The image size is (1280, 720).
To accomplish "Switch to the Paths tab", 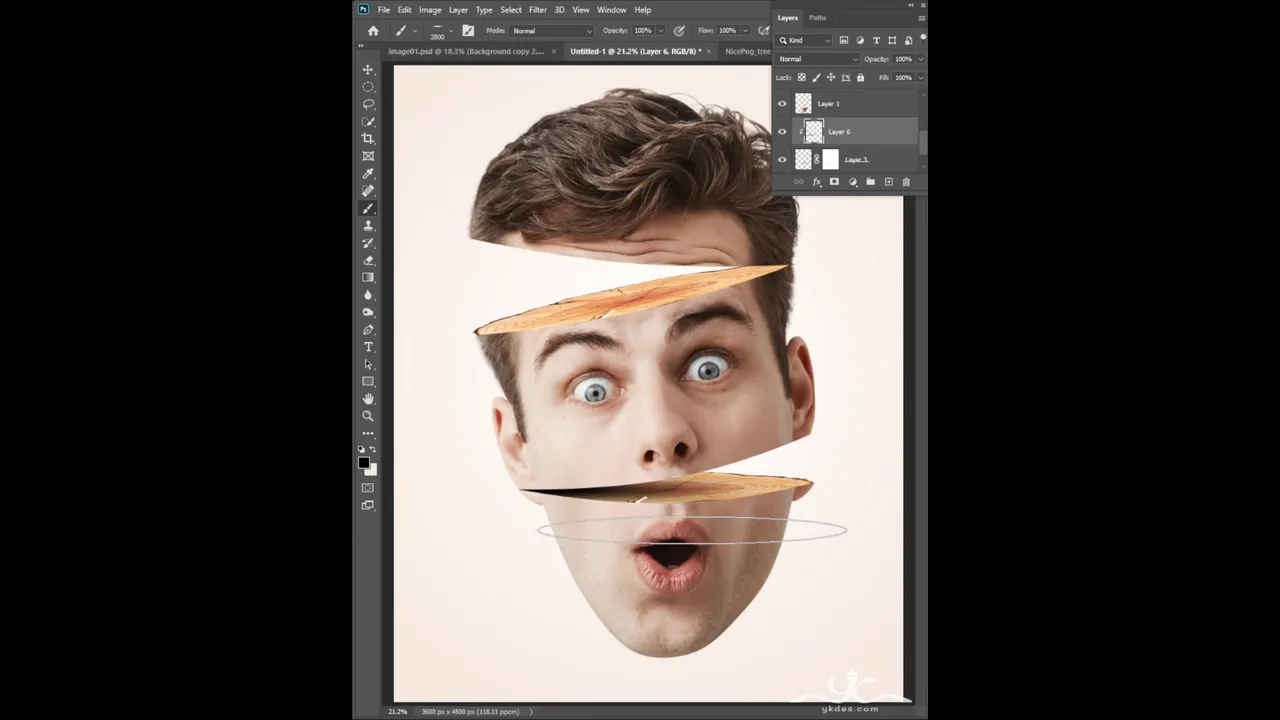I will tap(818, 18).
